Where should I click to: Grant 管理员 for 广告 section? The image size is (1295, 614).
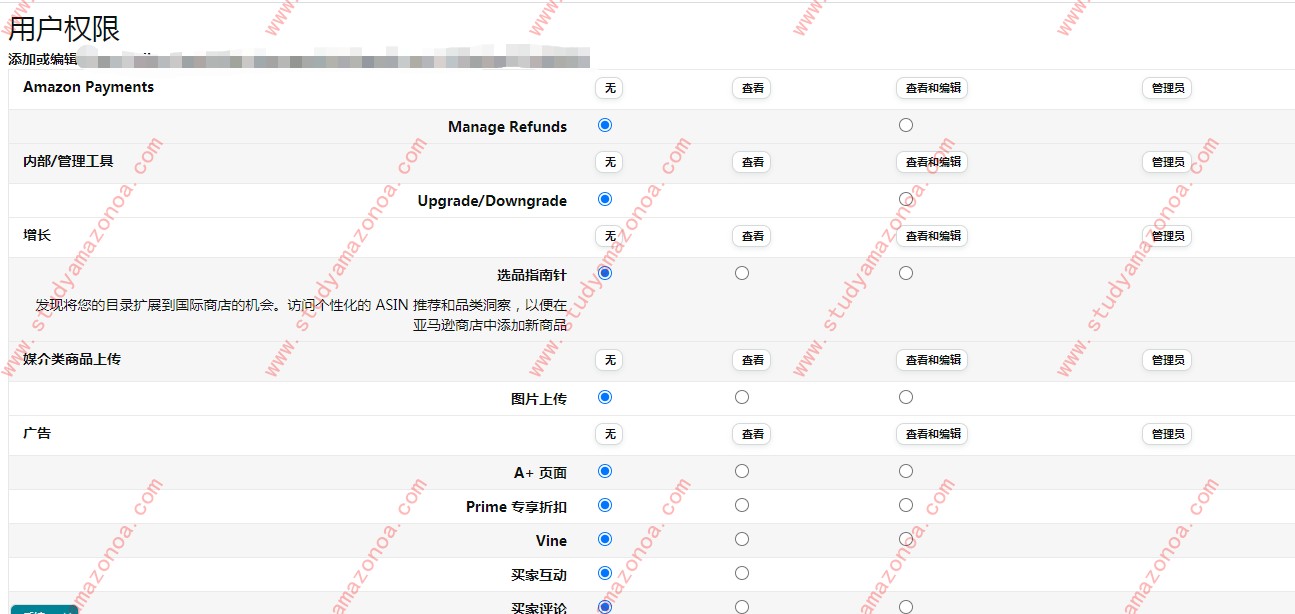[1167, 434]
